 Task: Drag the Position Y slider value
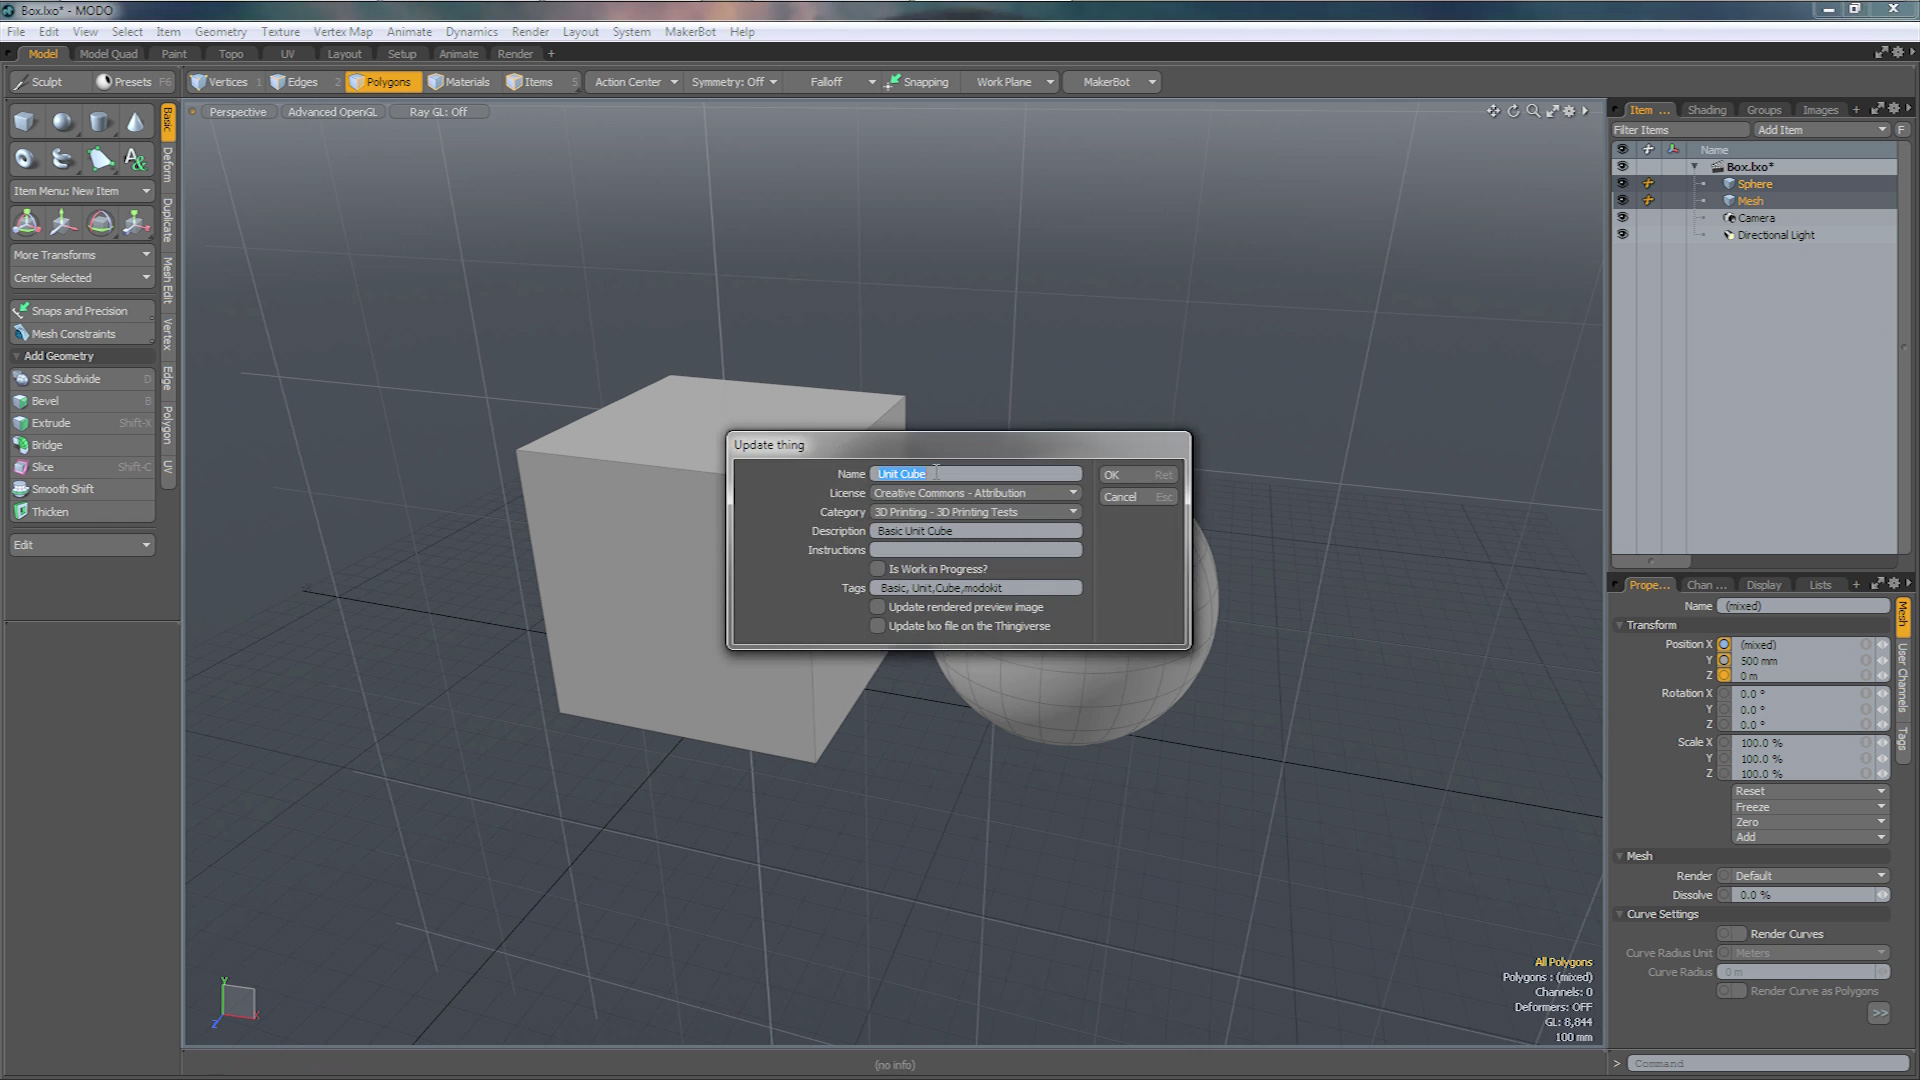tap(1800, 659)
